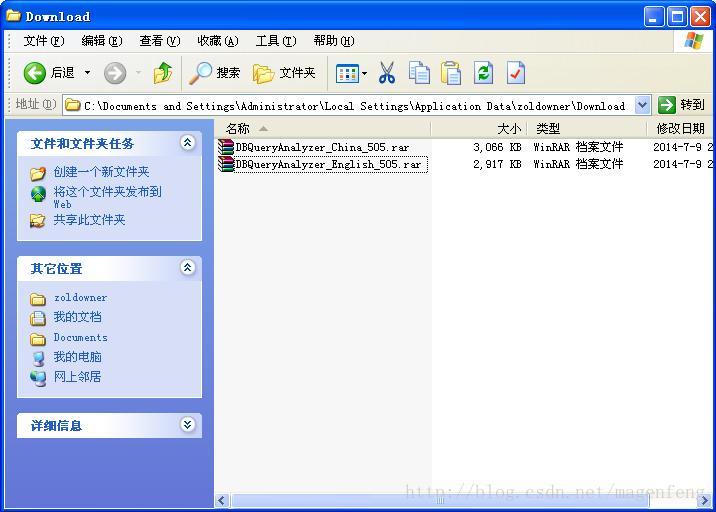Click the 网上邻居 network icon
Screen dimensions: 716x512
[x=38, y=378]
